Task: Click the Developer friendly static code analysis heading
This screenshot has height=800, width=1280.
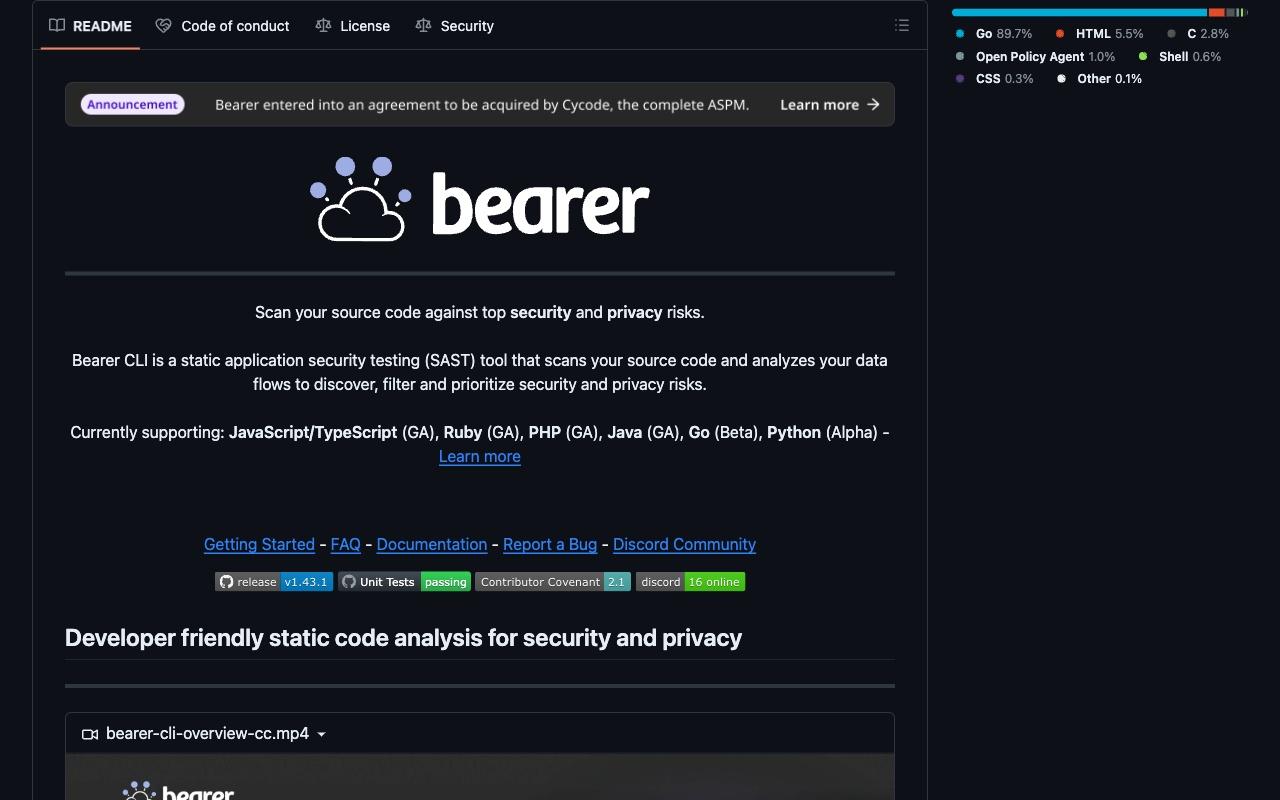Action: [x=403, y=638]
